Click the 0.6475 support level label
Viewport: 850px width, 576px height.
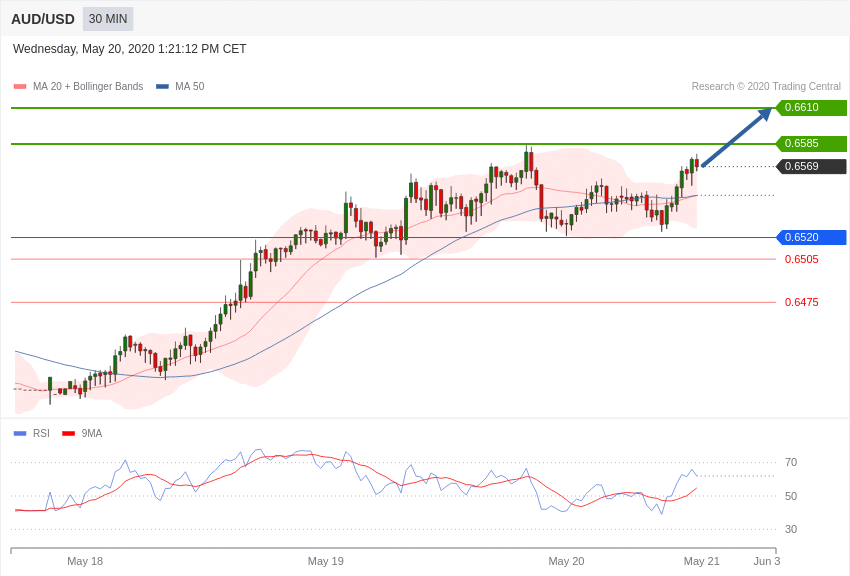pos(802,302)
